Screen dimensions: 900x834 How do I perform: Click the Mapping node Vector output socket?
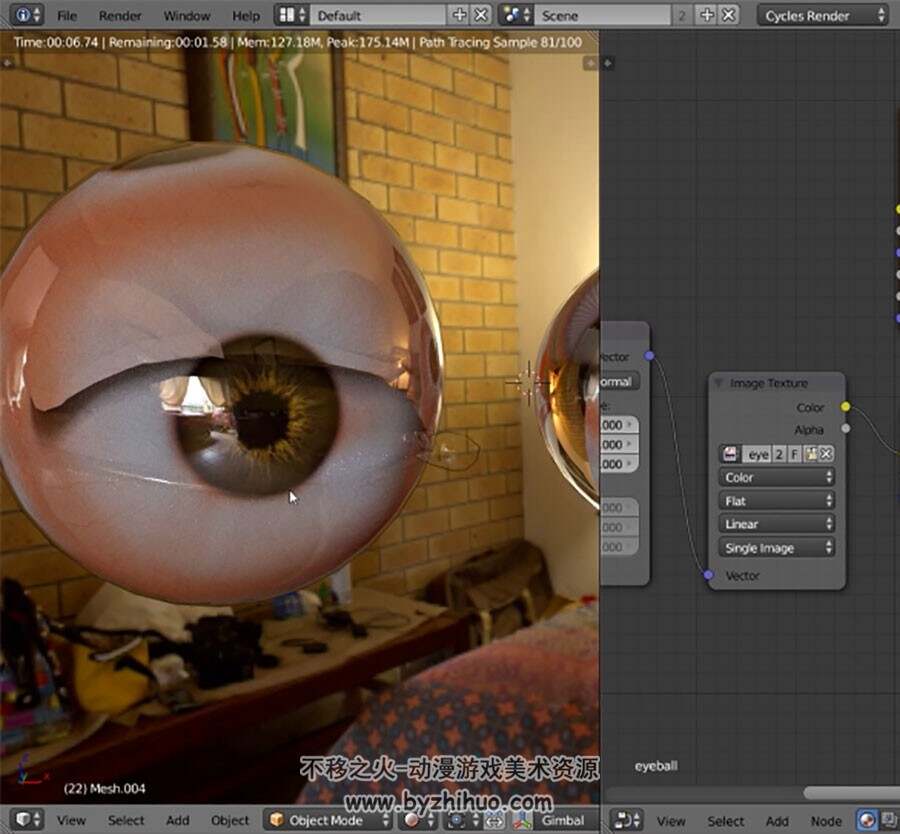click(x=649, y=356)
